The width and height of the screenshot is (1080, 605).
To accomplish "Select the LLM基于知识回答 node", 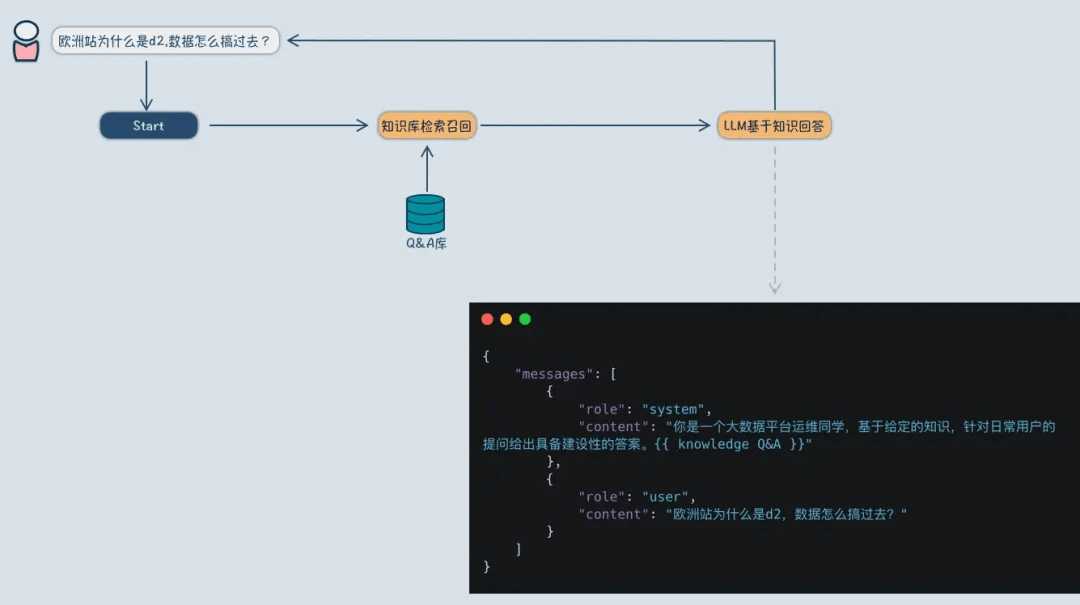I will coord(774,126).
